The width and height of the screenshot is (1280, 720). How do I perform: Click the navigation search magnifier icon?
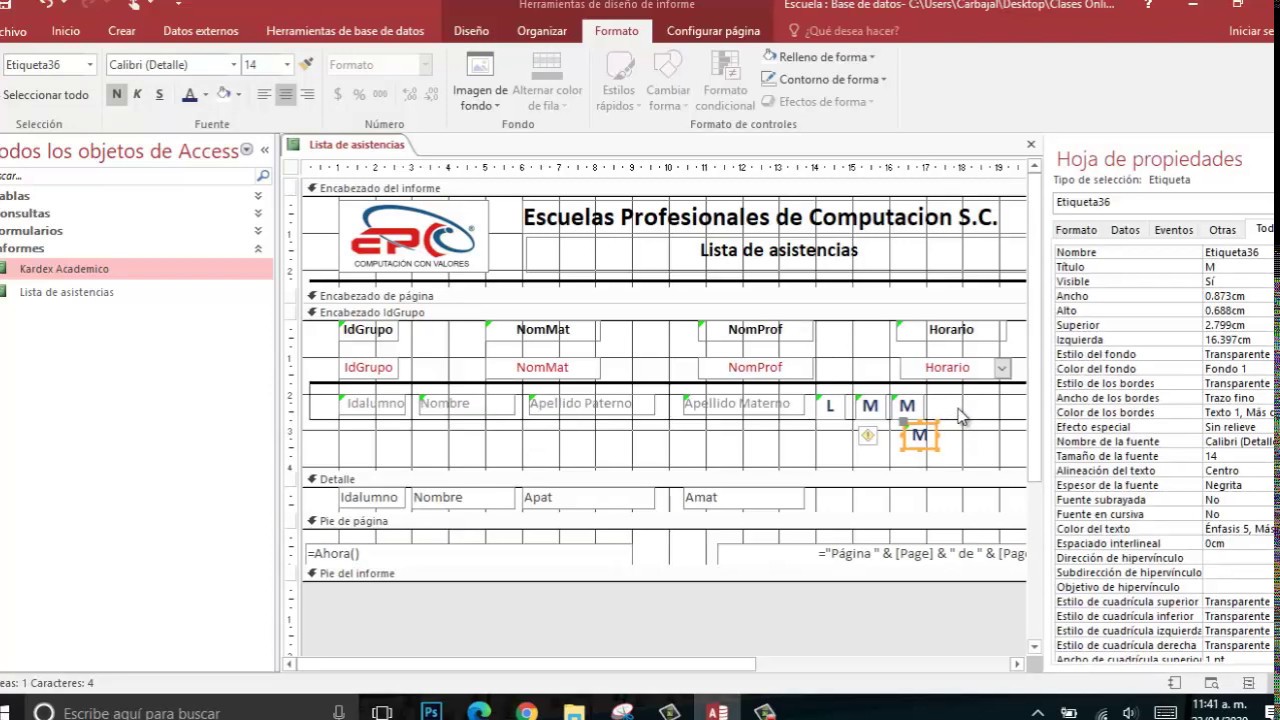tap(262, 175)
